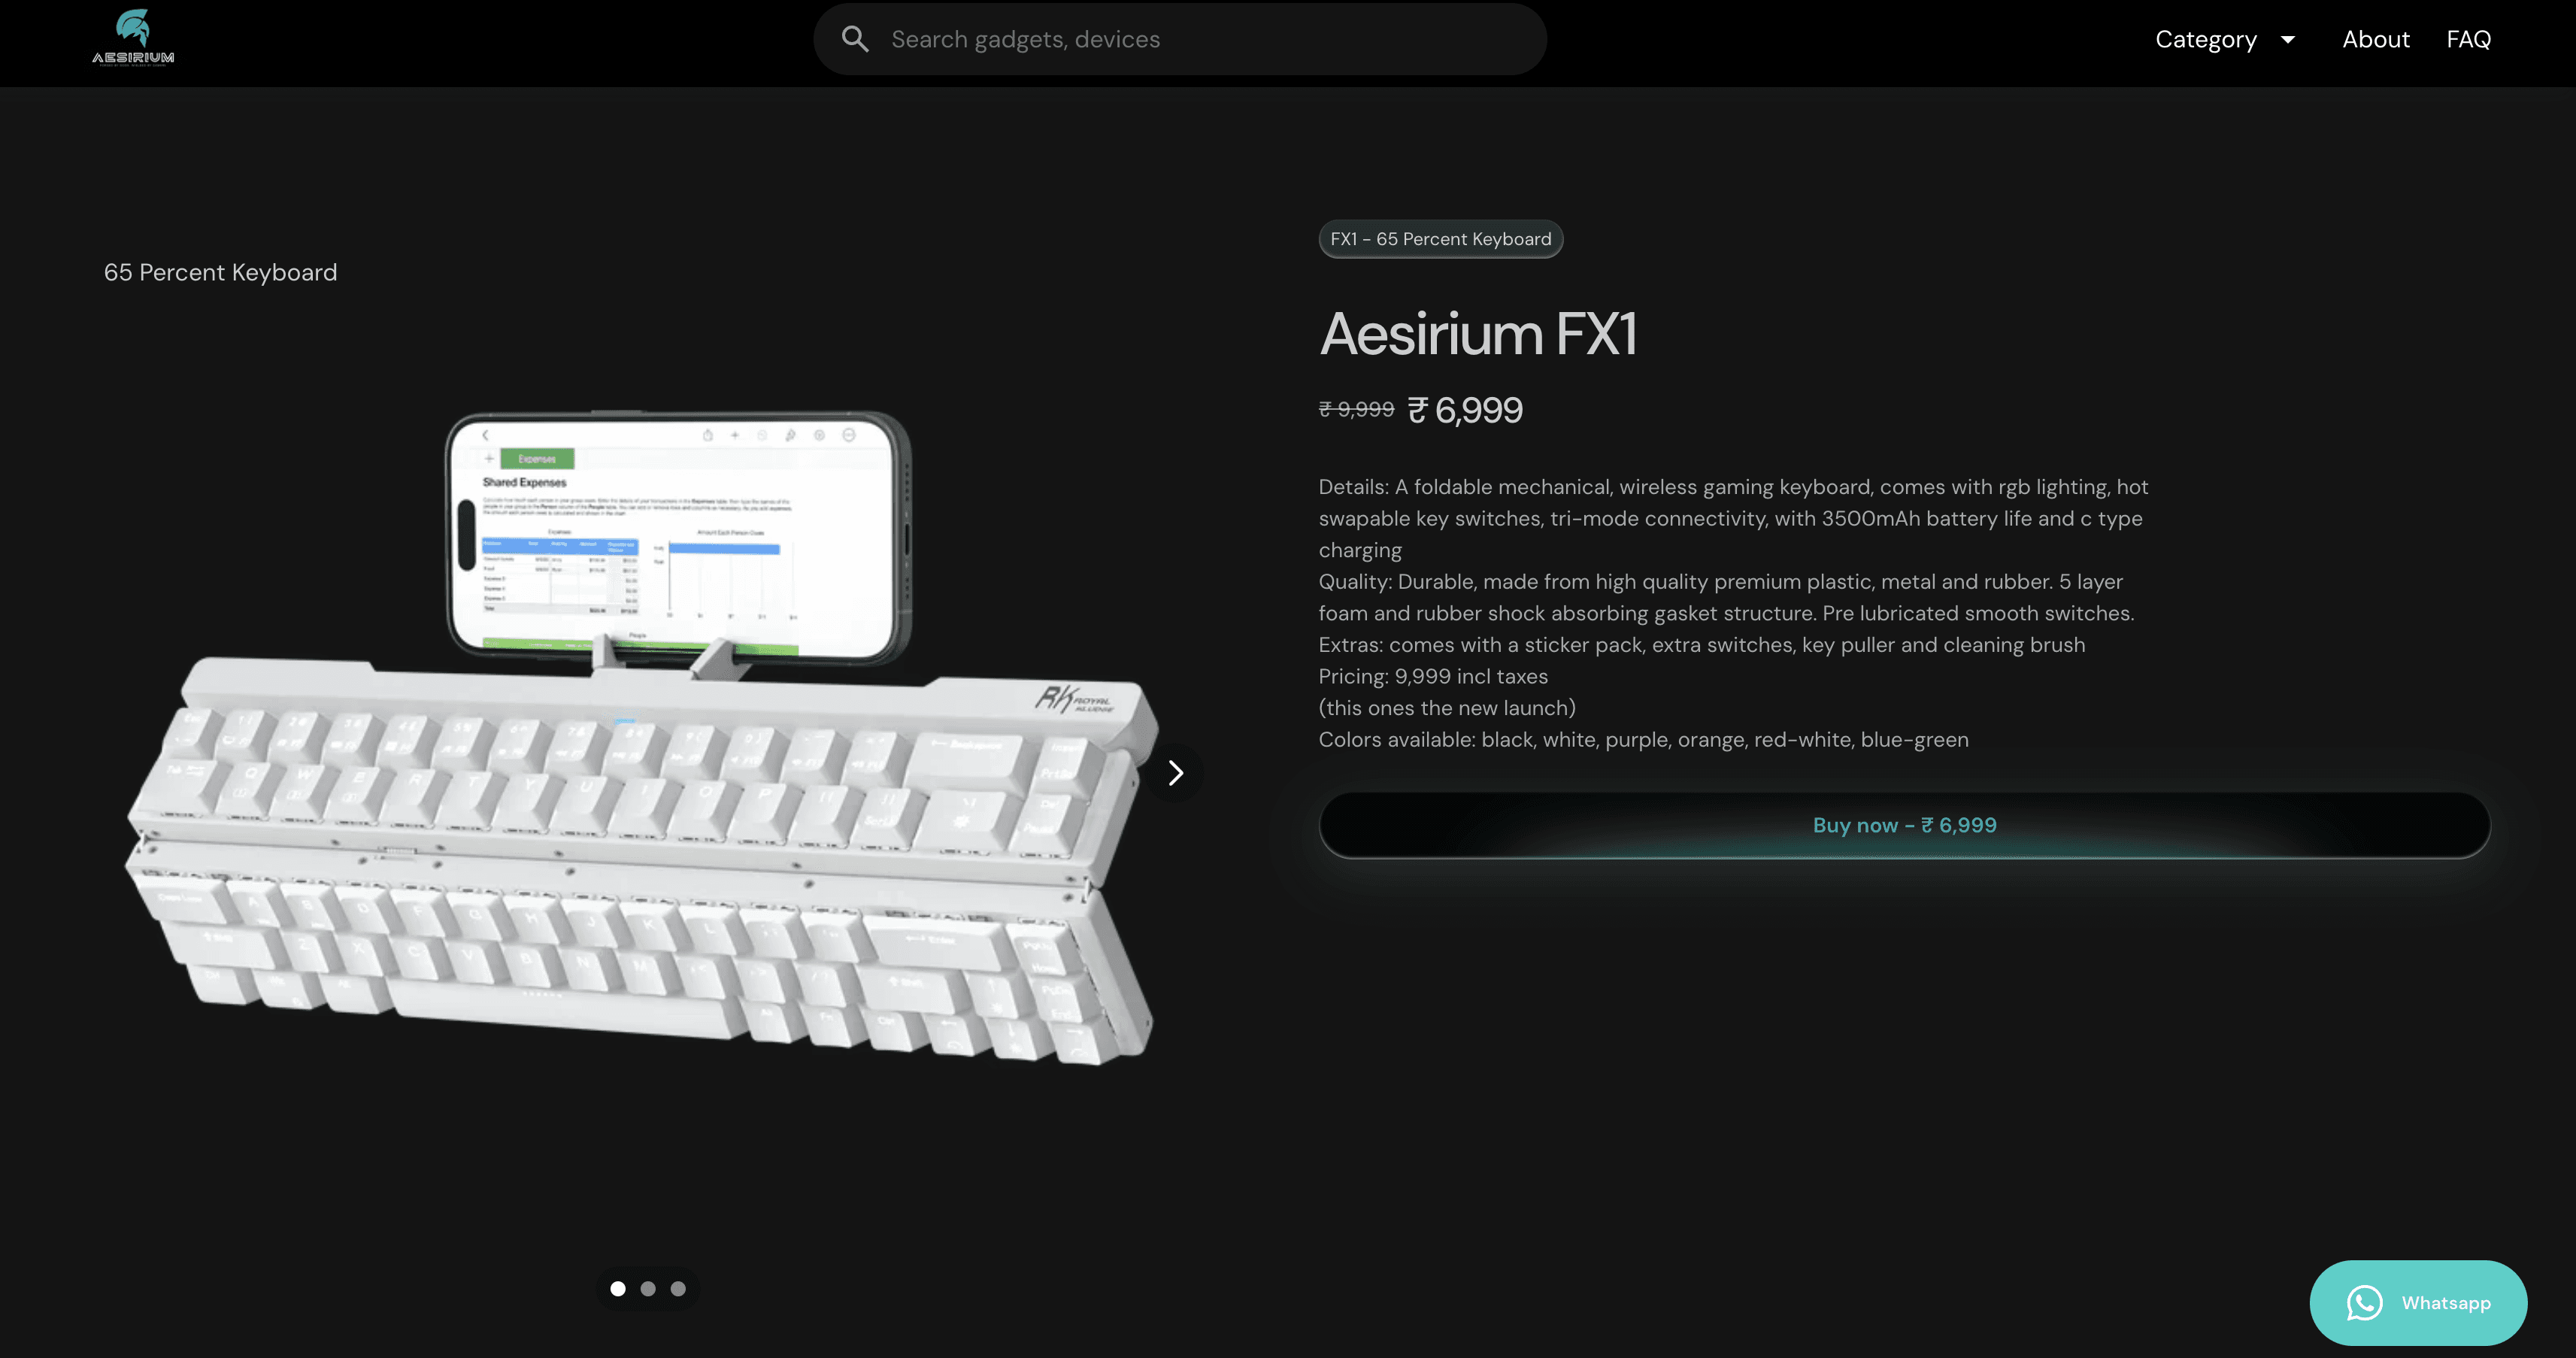Open the Whatsapp floating button
Screen dimensions: 2576x1358
point(2418,1303)
